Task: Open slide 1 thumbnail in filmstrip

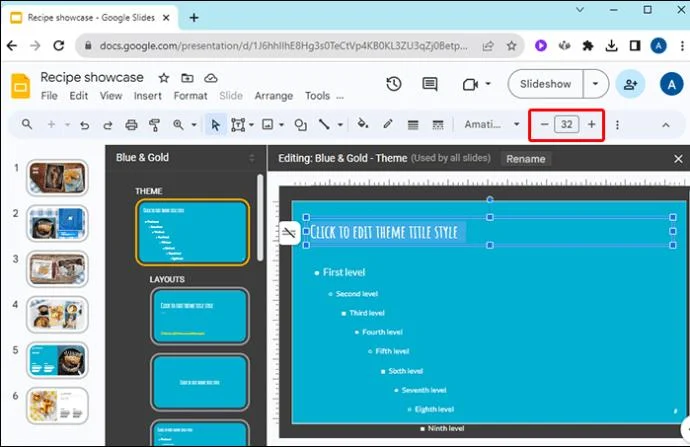Action: point(57,178)
